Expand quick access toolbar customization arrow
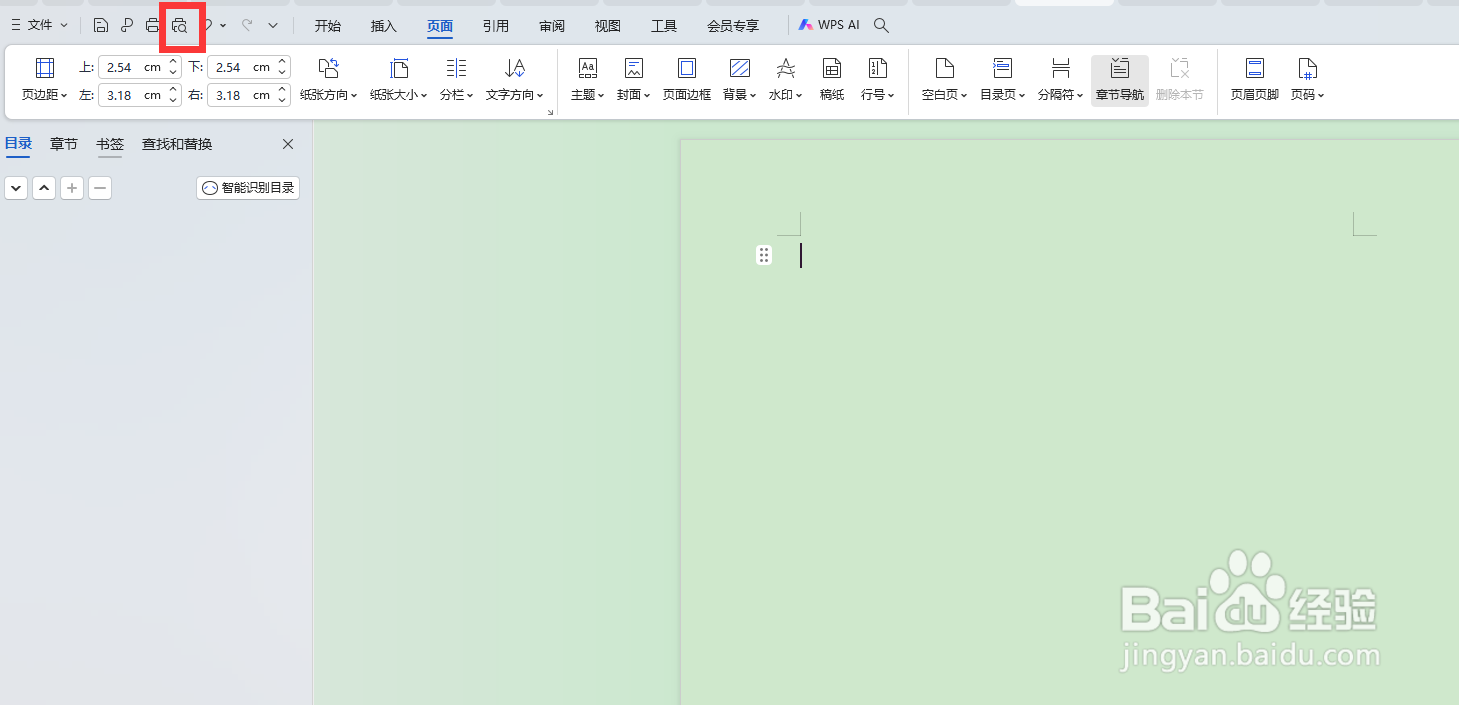Screen dimensions: 1459x705 tap(273, 25)
